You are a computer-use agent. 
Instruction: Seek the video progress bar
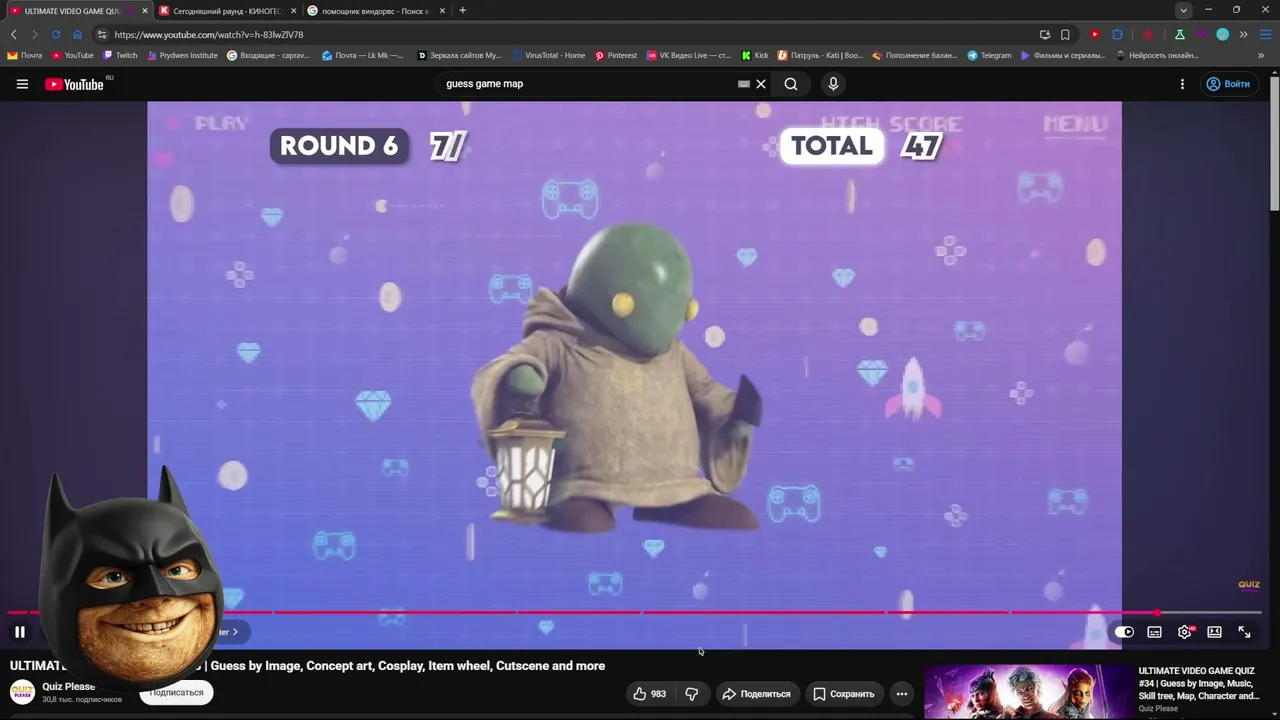[x=634, y=612]
